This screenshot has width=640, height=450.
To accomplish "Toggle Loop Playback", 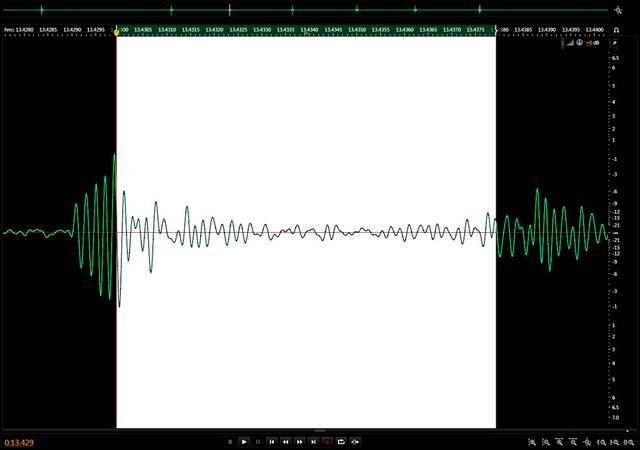I will (341, 442).
